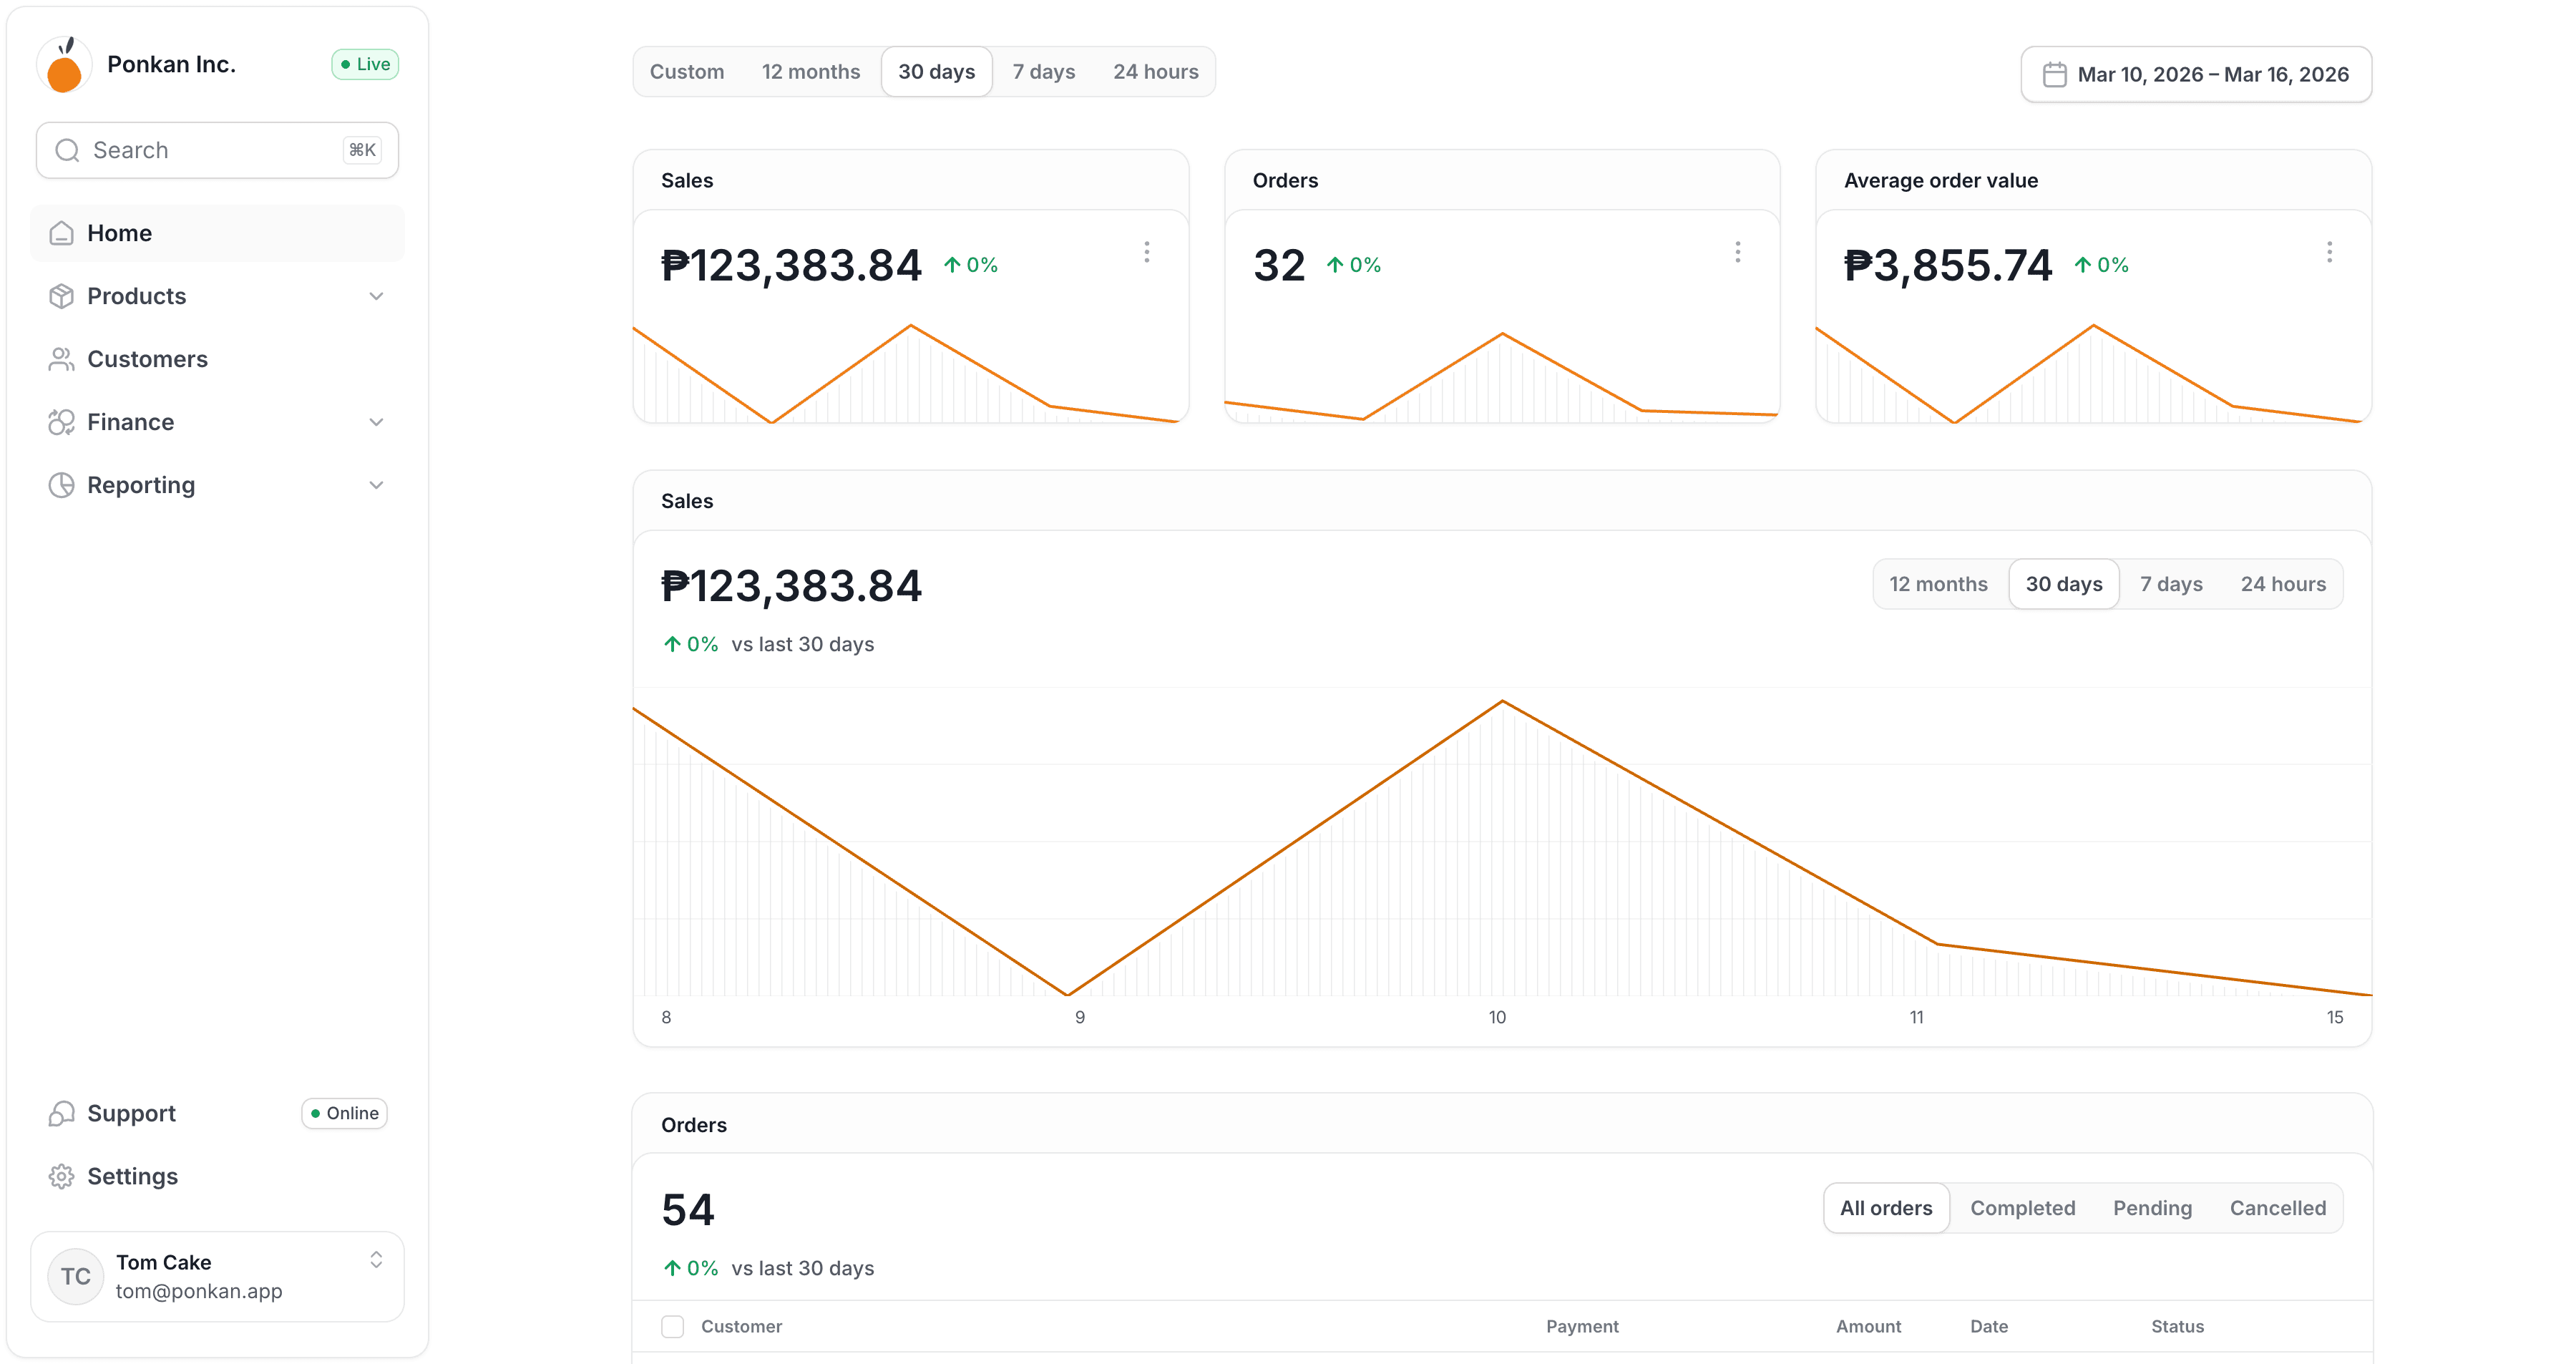The image size is (2576, 1364).
Task: Open the Customers section icon
Action: pos(62,358)
